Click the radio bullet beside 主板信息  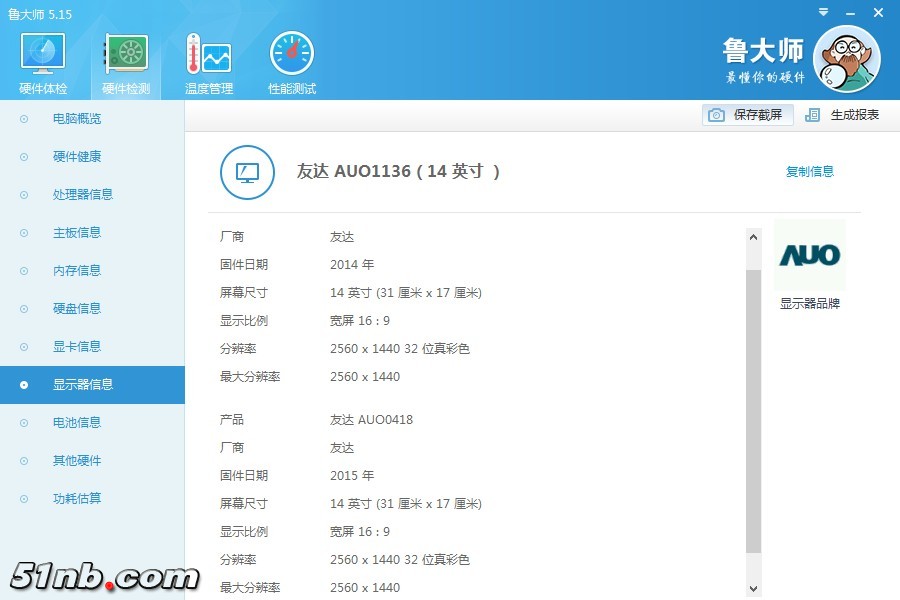24,233
